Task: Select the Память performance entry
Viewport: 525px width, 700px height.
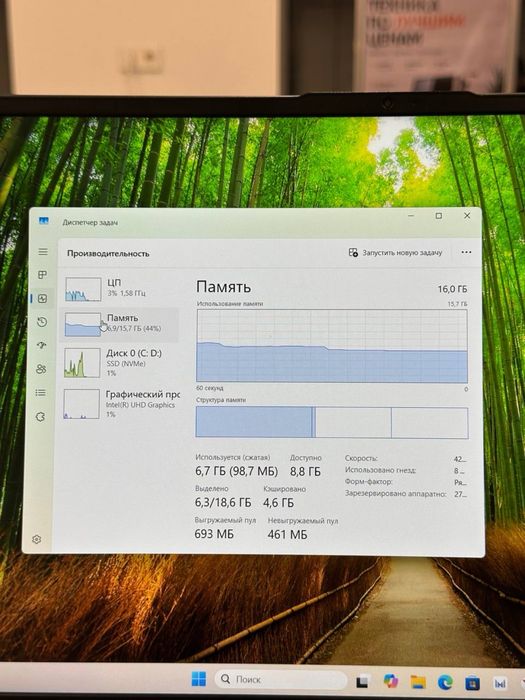Action: click(x=120, y=325)
